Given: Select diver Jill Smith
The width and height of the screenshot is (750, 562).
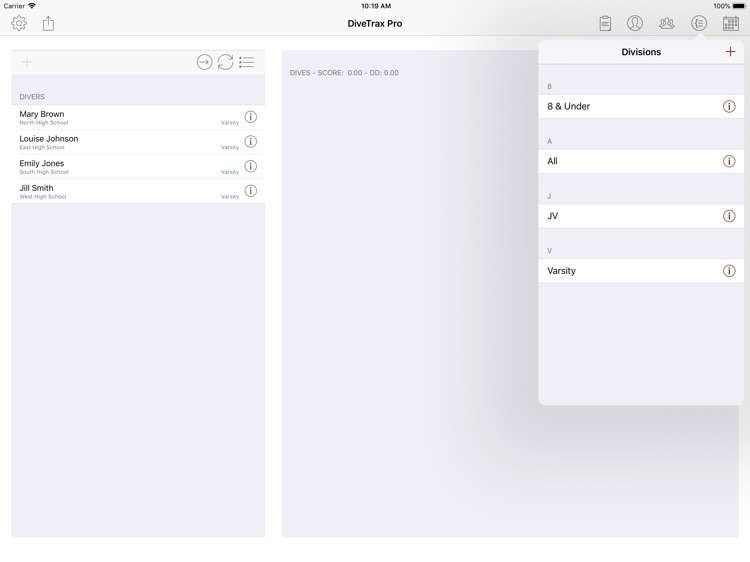Looking at the screenshot, I should (x=138, y=191).
